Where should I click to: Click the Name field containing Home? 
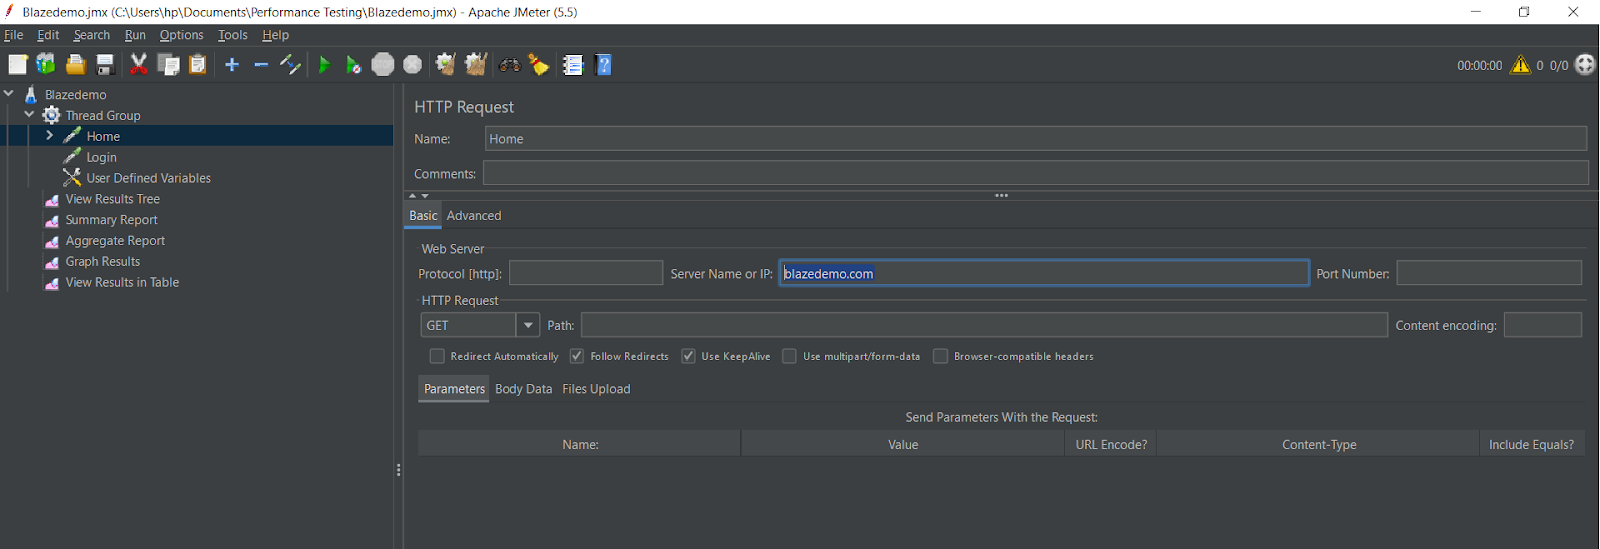[x=1036, y=139]
